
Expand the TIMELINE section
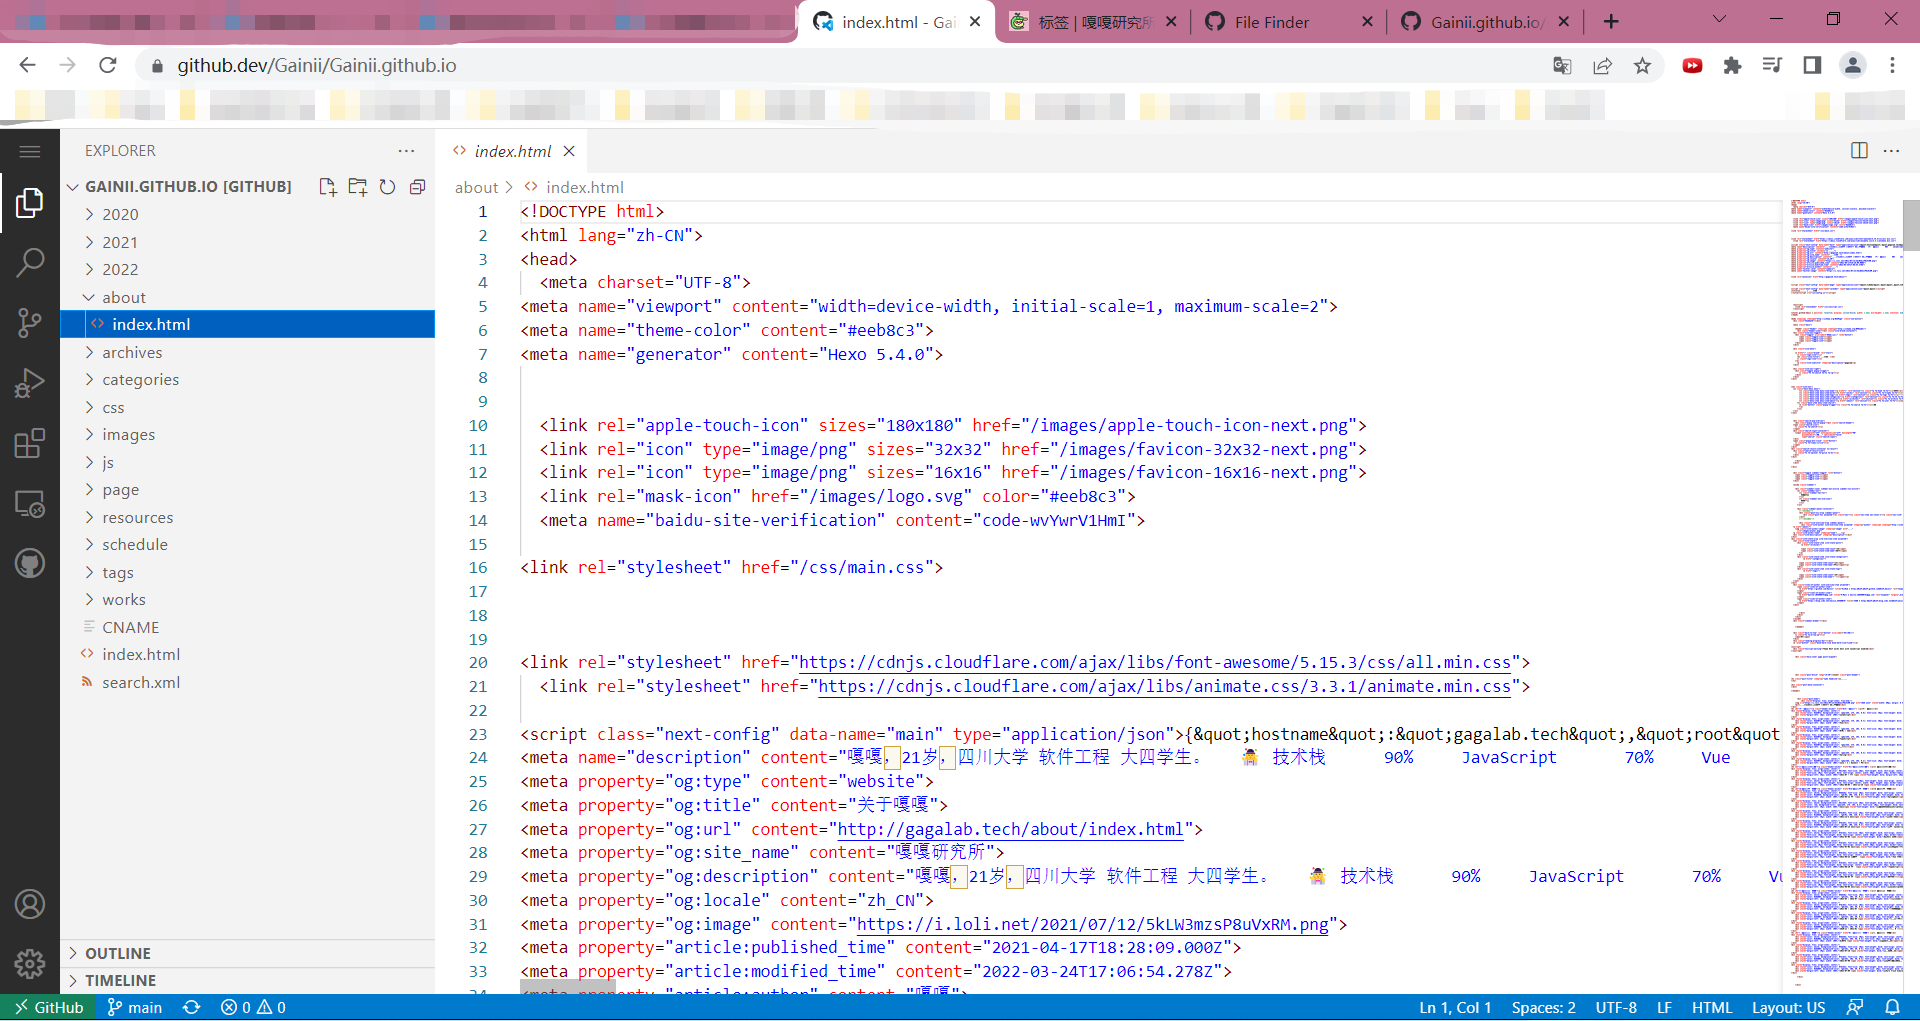point(247,980)
